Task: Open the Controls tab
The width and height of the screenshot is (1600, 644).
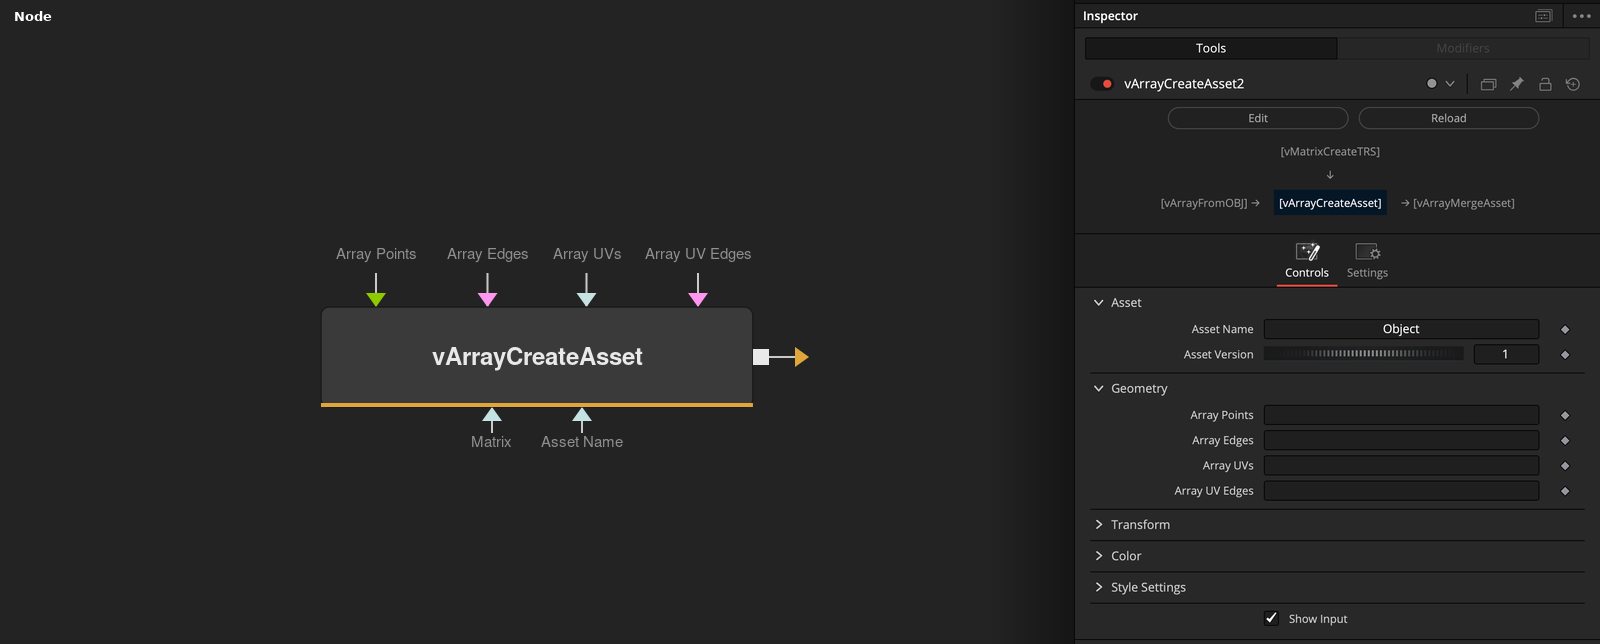Action: pos(1307,261)
